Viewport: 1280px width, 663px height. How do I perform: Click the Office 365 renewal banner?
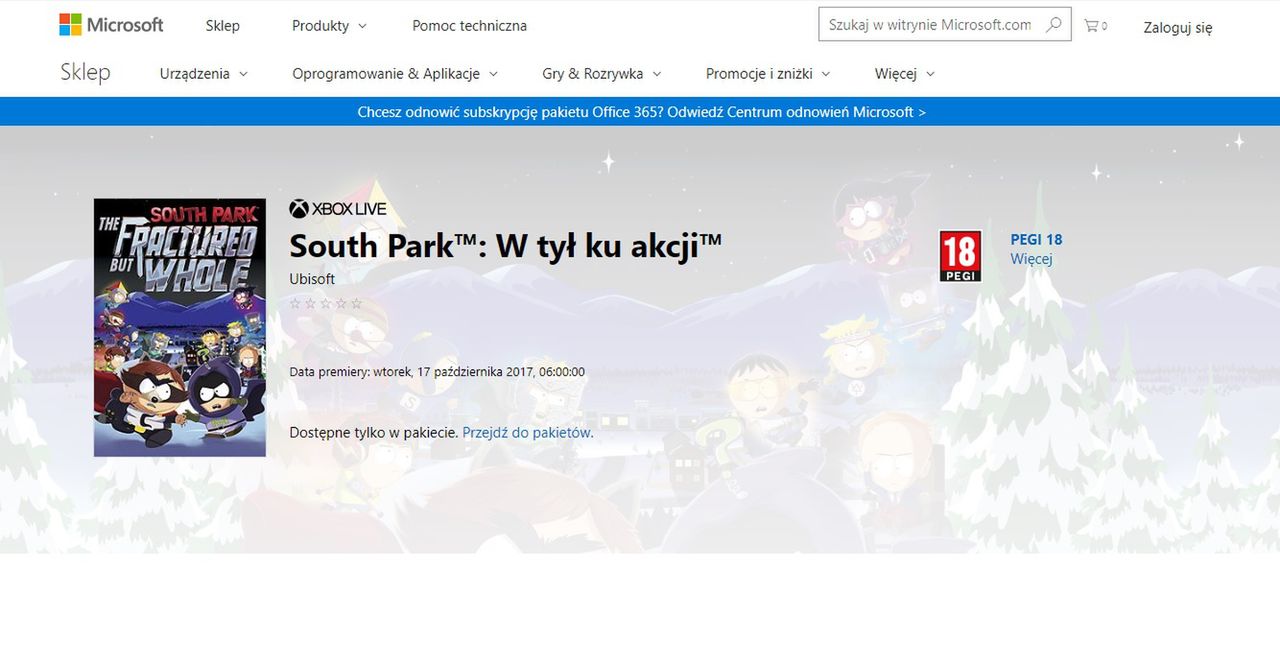click(x=640, y=112)
